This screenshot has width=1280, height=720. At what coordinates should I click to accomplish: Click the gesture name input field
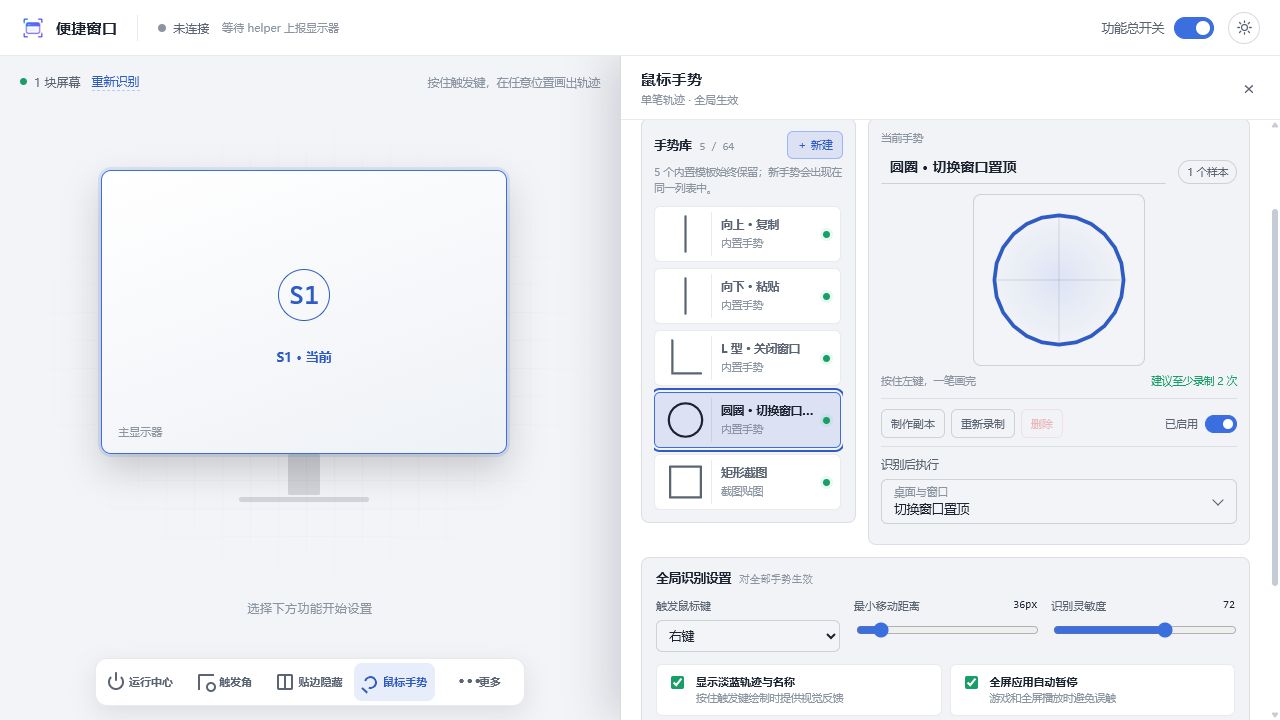coord(1023,168)
